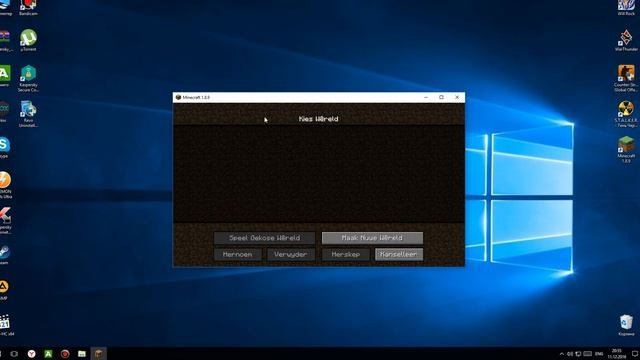This screenshot has height=360, width=640.
Task: Open the Counter-Strike Global Offensive shortcut
Action: click(626, 78)
